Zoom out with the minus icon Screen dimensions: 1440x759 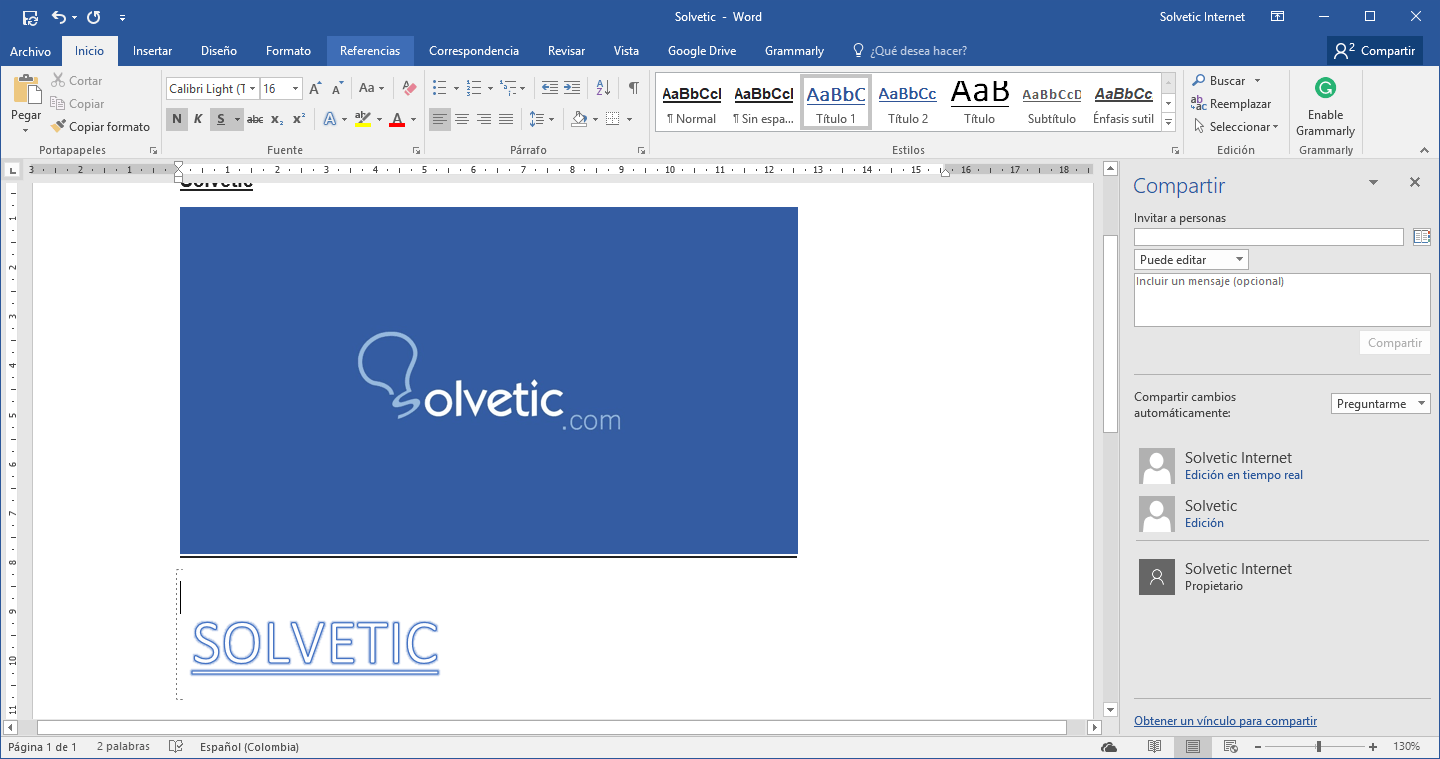click(1257, 747)
